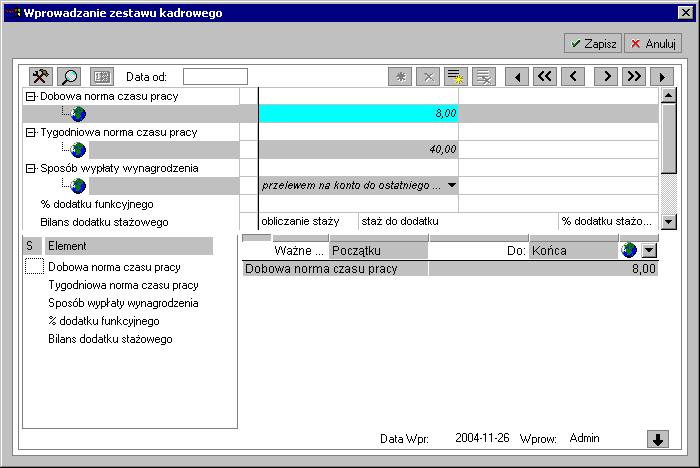Click the remove row list icon
This screenshot has width=700, height=468.
(484, 77)
